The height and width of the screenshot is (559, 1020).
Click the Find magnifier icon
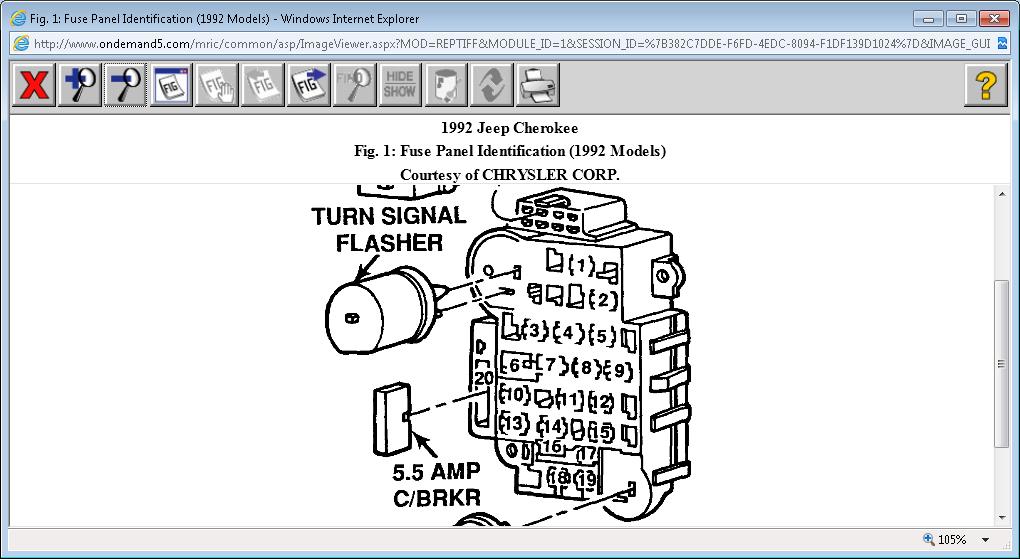click(354, 85)
